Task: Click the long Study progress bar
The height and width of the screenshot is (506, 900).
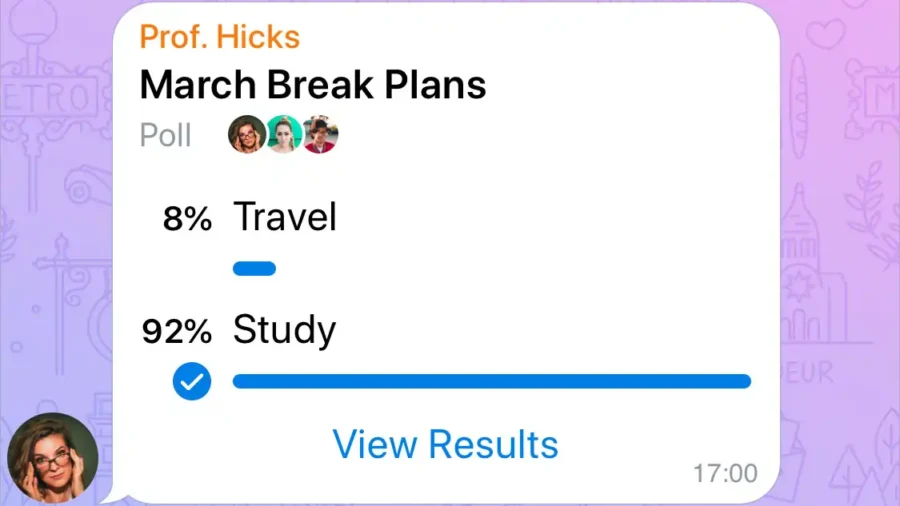Action: point(491,381)
